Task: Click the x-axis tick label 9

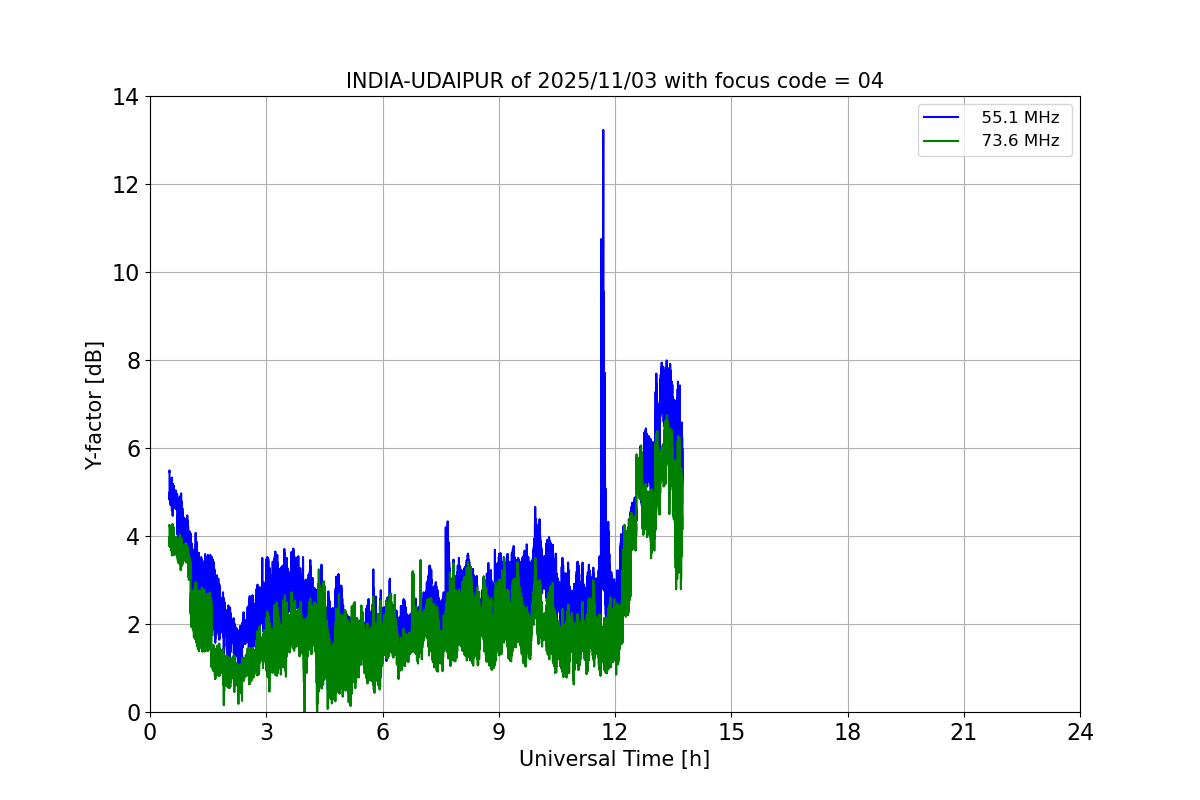Action: [x=498, y=732]
